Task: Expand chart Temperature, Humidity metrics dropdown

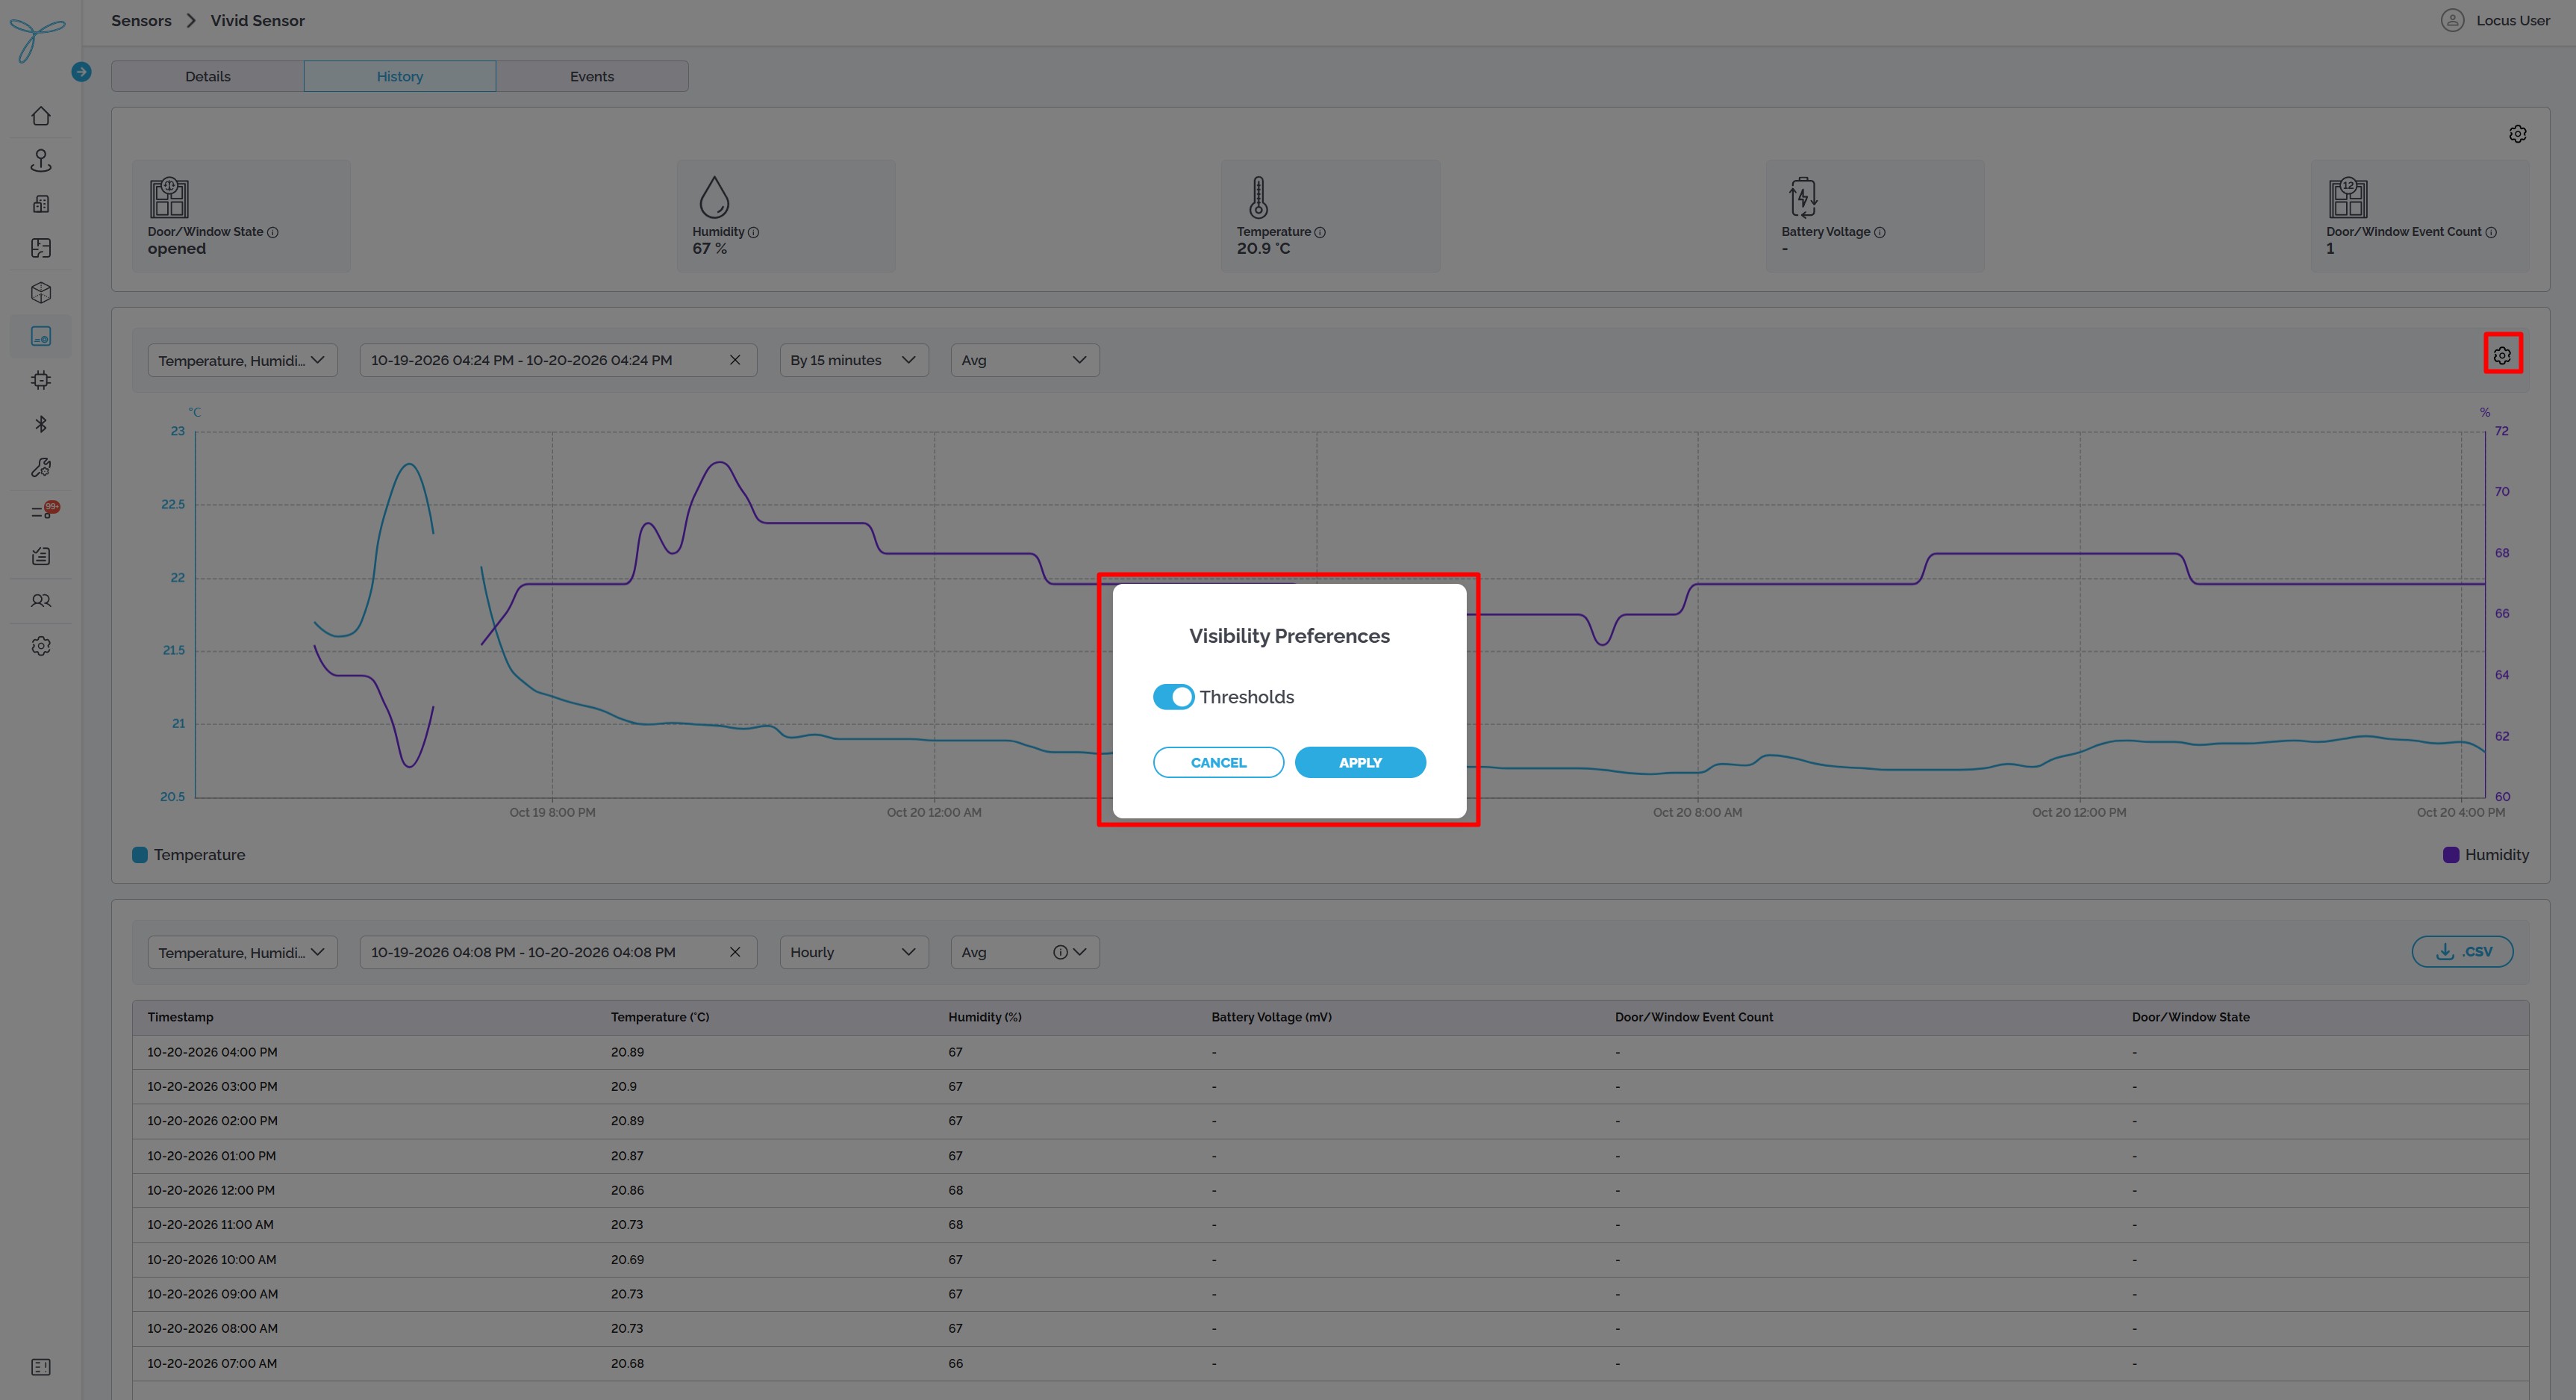Action: [242, 360]
